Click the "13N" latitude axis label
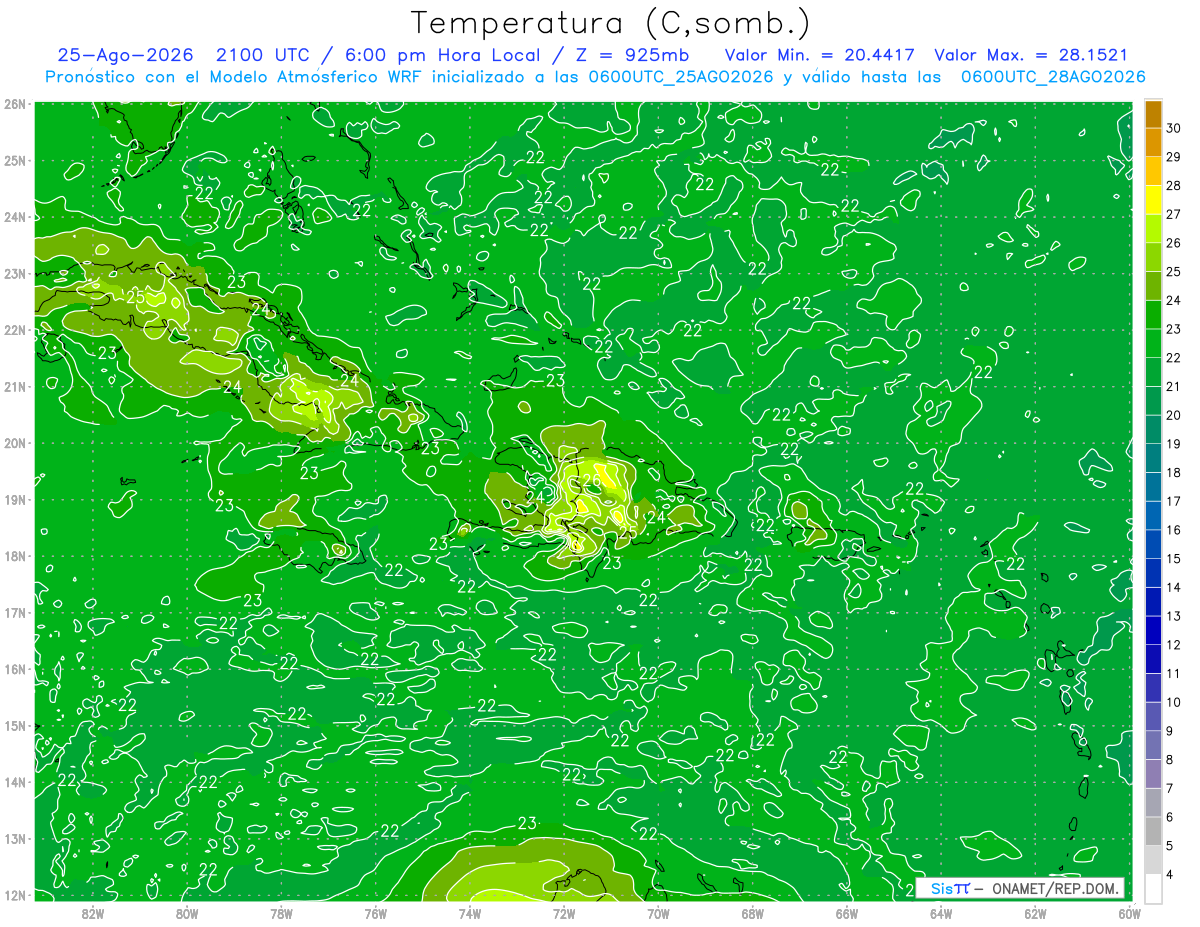Viewport: 1200px width, 927px height. pos(17,838)
